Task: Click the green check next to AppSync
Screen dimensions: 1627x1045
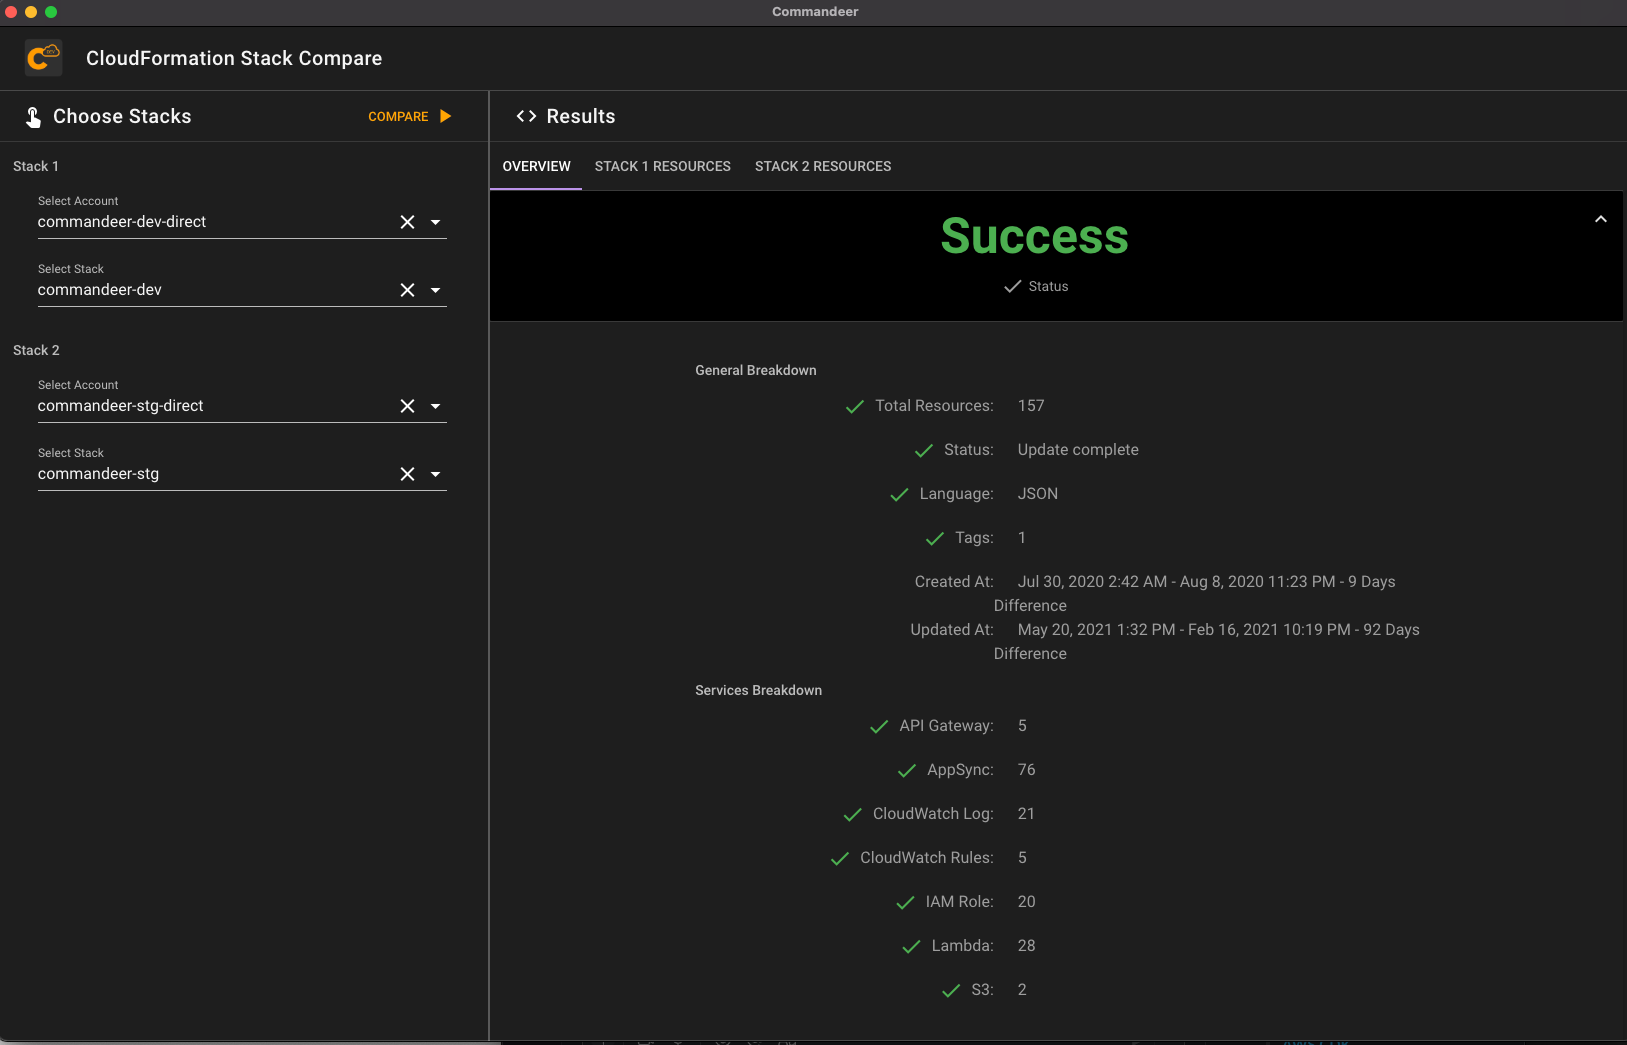Action: point(907,770)
